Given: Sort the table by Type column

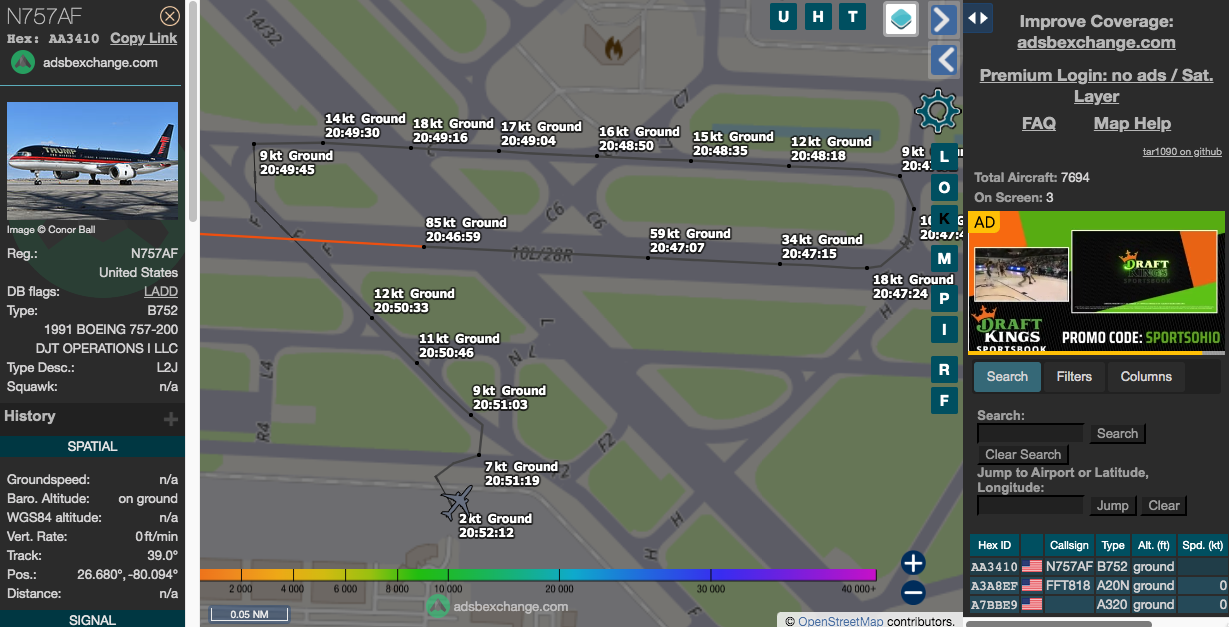Looking at the screenshot, I should point(1113,545).
